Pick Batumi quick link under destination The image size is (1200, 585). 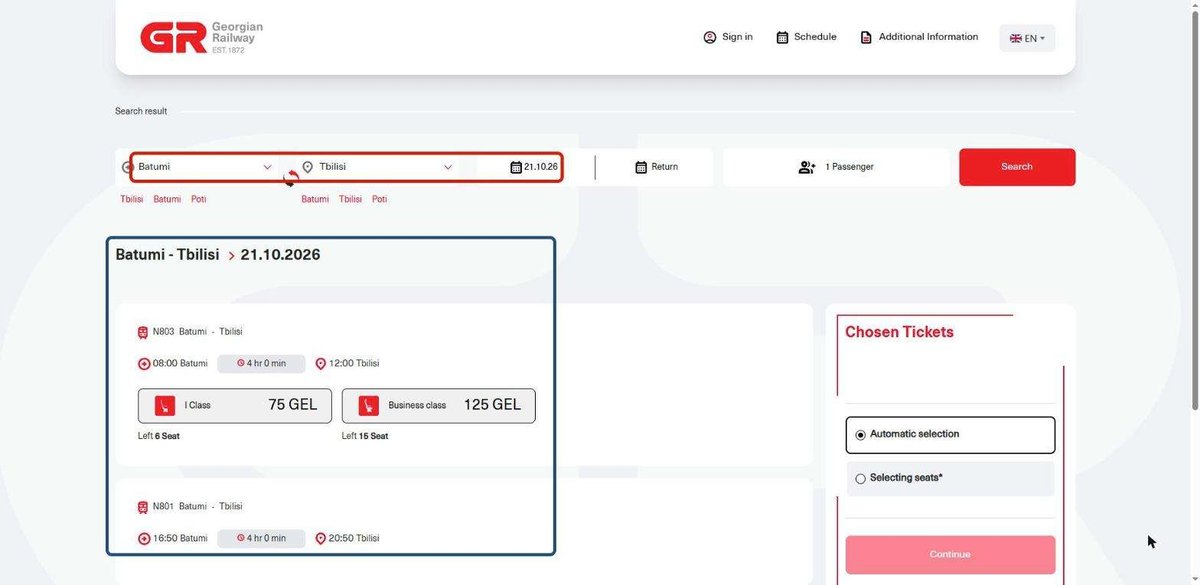(315, 199)
